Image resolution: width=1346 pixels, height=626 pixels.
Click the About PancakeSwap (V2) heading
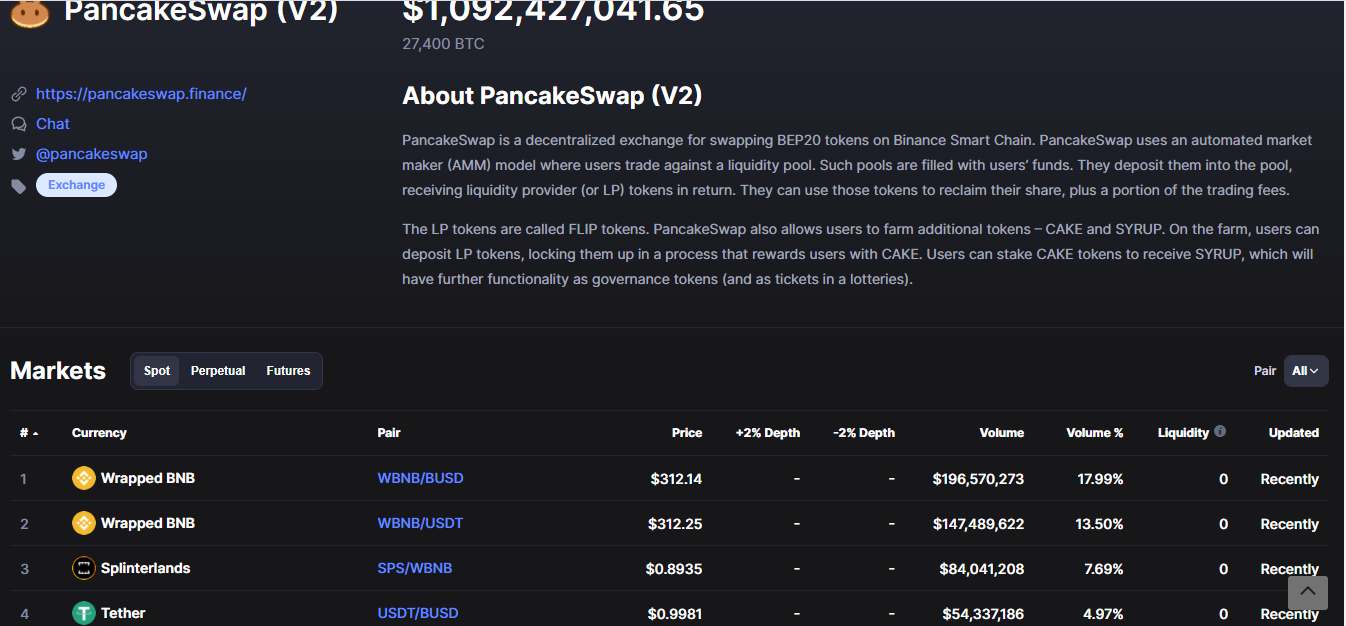coord(552,96)
